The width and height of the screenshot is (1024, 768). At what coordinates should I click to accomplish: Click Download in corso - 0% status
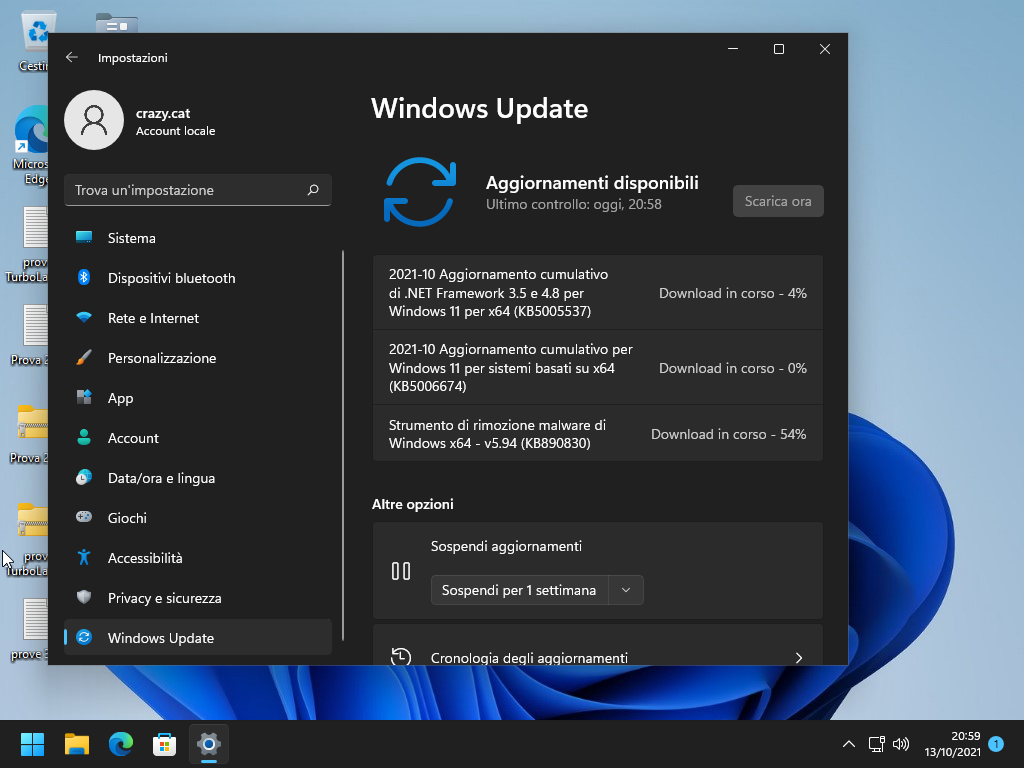tap(733, 368)
